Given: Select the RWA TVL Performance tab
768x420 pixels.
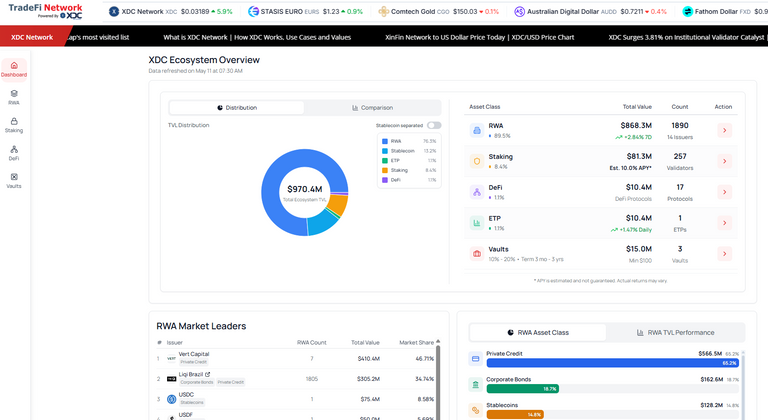Looking at the screenshot, I should [x=675, y=332].
